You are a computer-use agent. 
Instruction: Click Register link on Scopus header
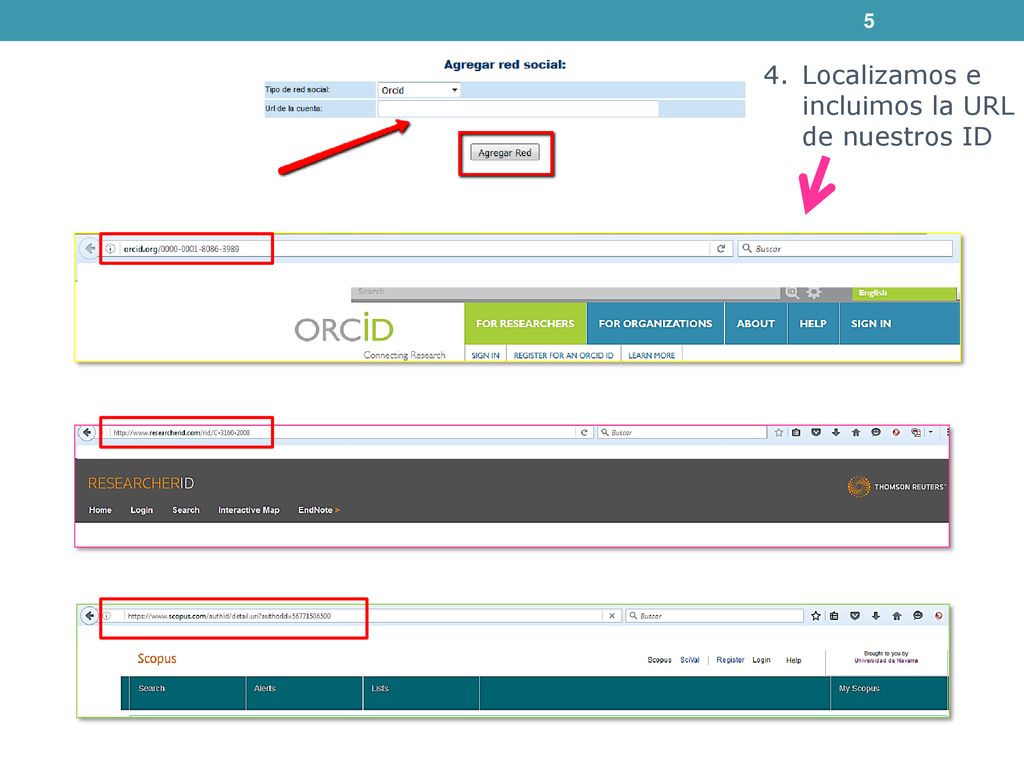coord(730,660)
